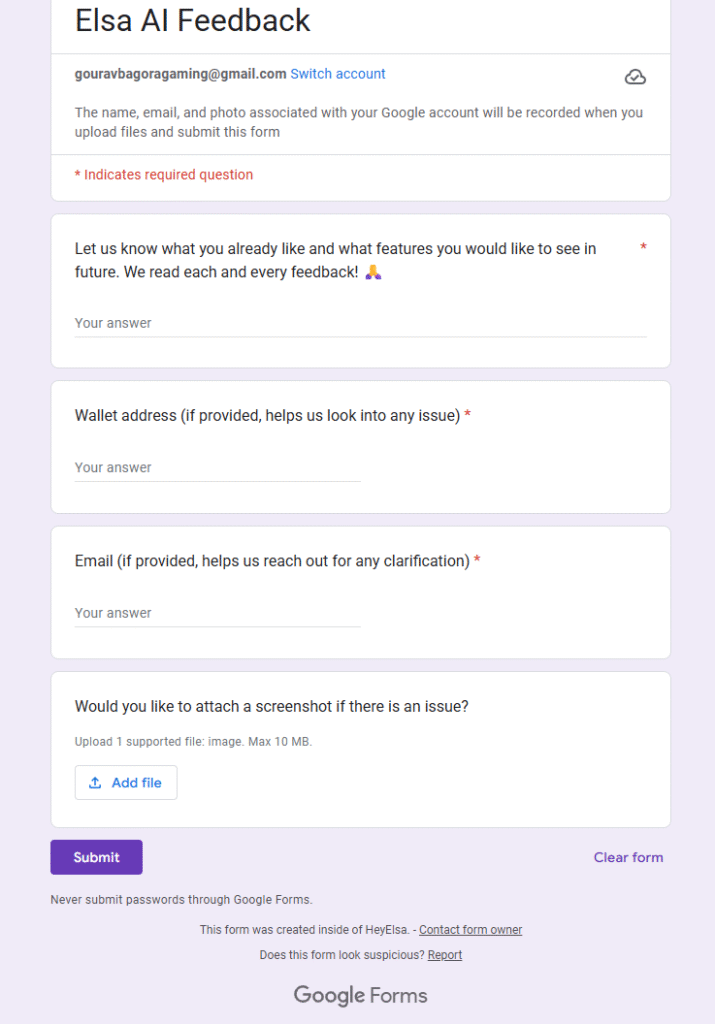Report this form as suspicious
The height and width of the screenshot is (1024, 715).
(x=445, y=955)
